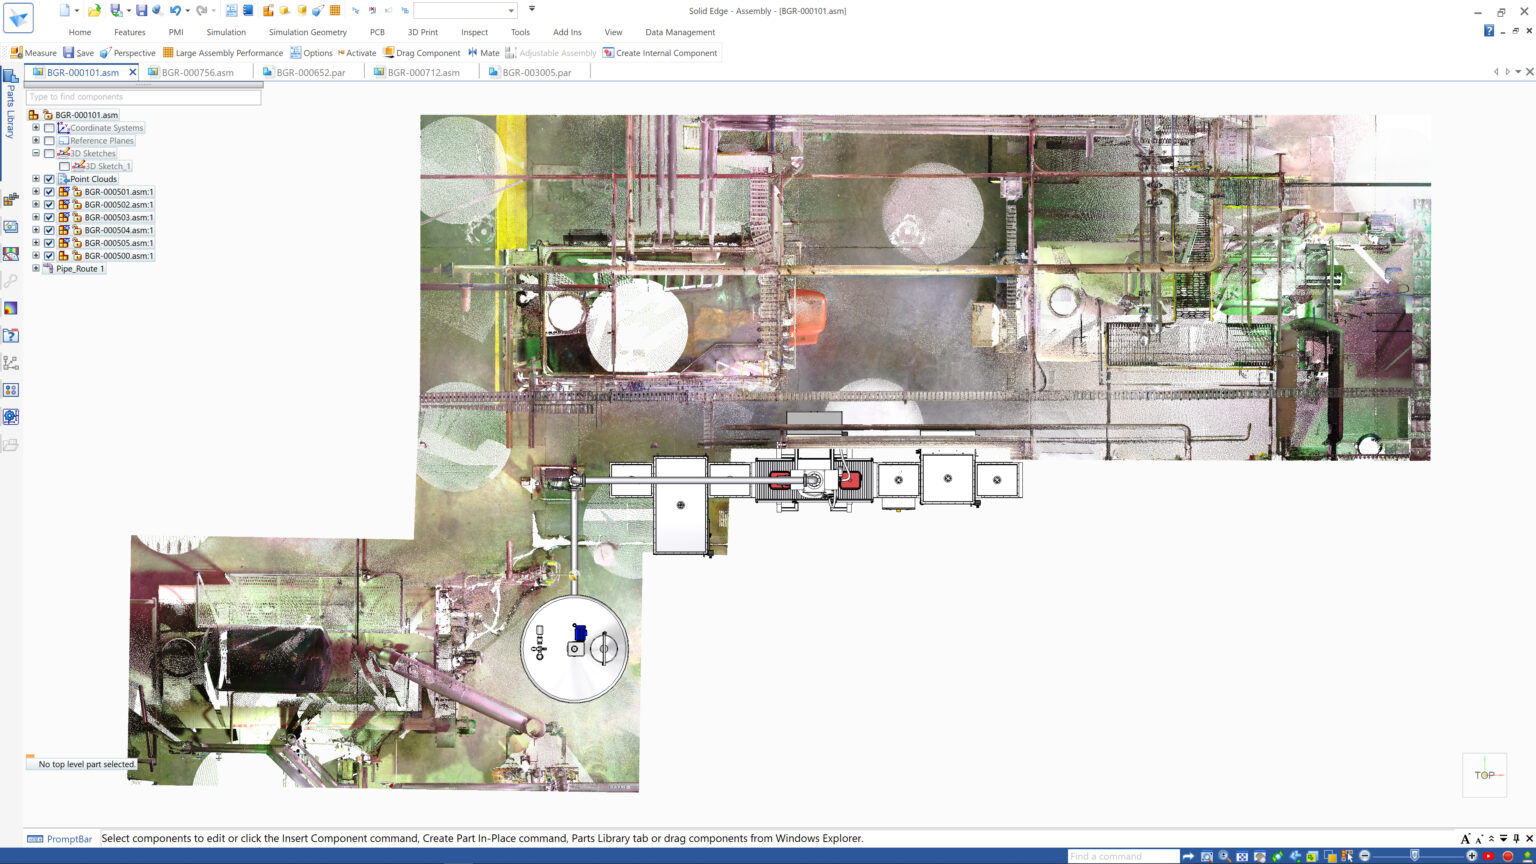
Task: Click the Activate command label
Action: (x=360, y=53)
